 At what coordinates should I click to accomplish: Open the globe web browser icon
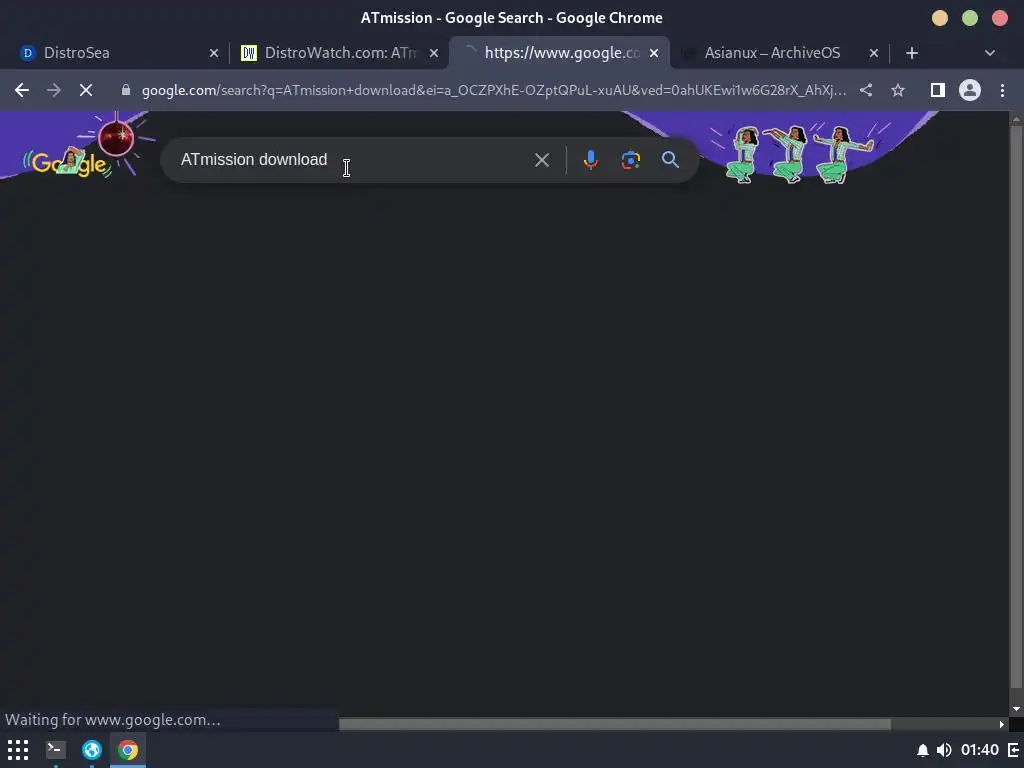(91, 750)
